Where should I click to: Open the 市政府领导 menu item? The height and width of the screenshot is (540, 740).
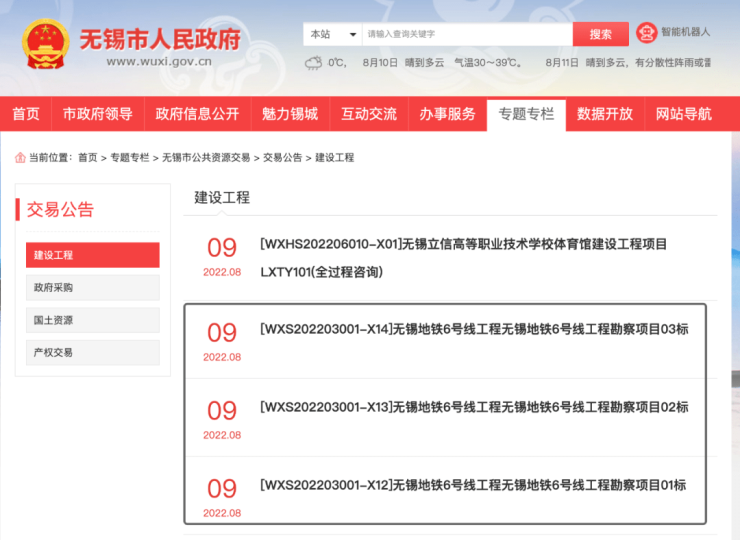(97, 114)
